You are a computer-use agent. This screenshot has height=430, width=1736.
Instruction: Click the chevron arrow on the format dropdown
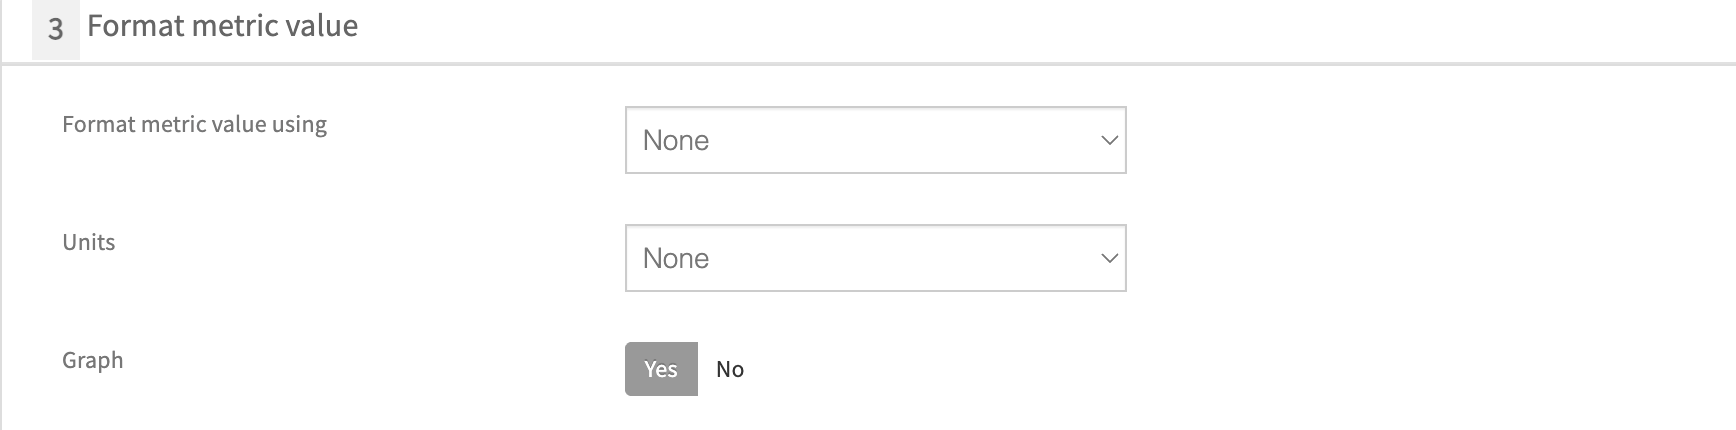coord(1108,140)
